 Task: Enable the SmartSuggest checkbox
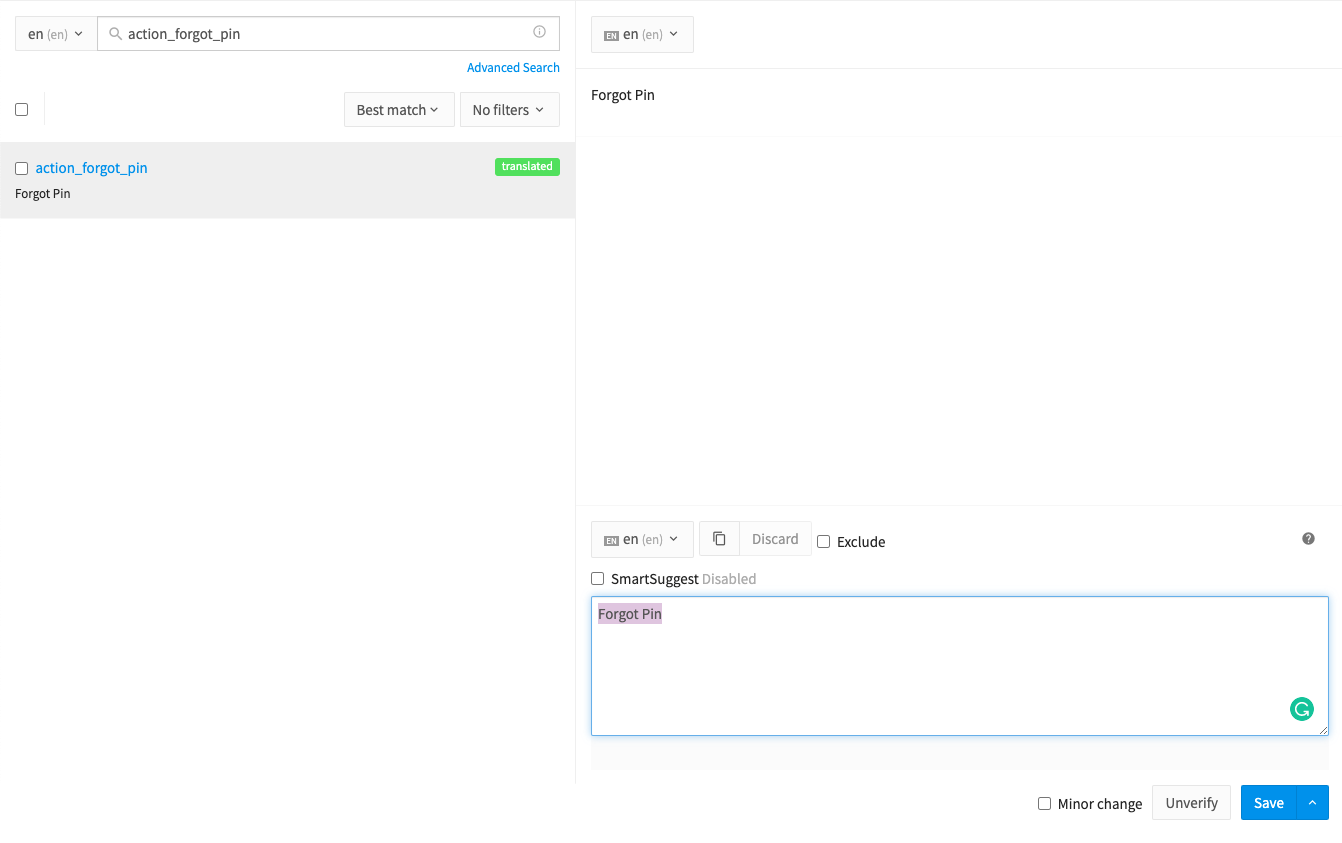coord(598,579)
